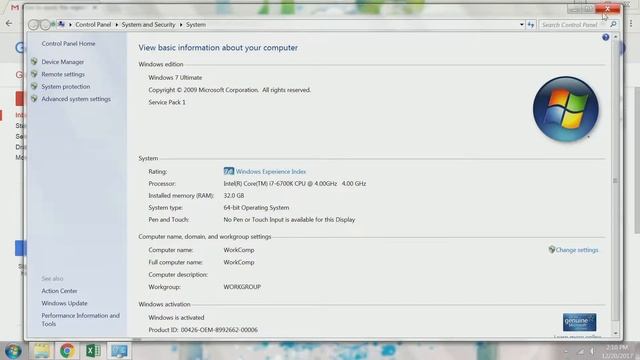The height and width of the screenshot is (360, 640).
Task: Click the address bar refresh button
Action: coord(531,25)
